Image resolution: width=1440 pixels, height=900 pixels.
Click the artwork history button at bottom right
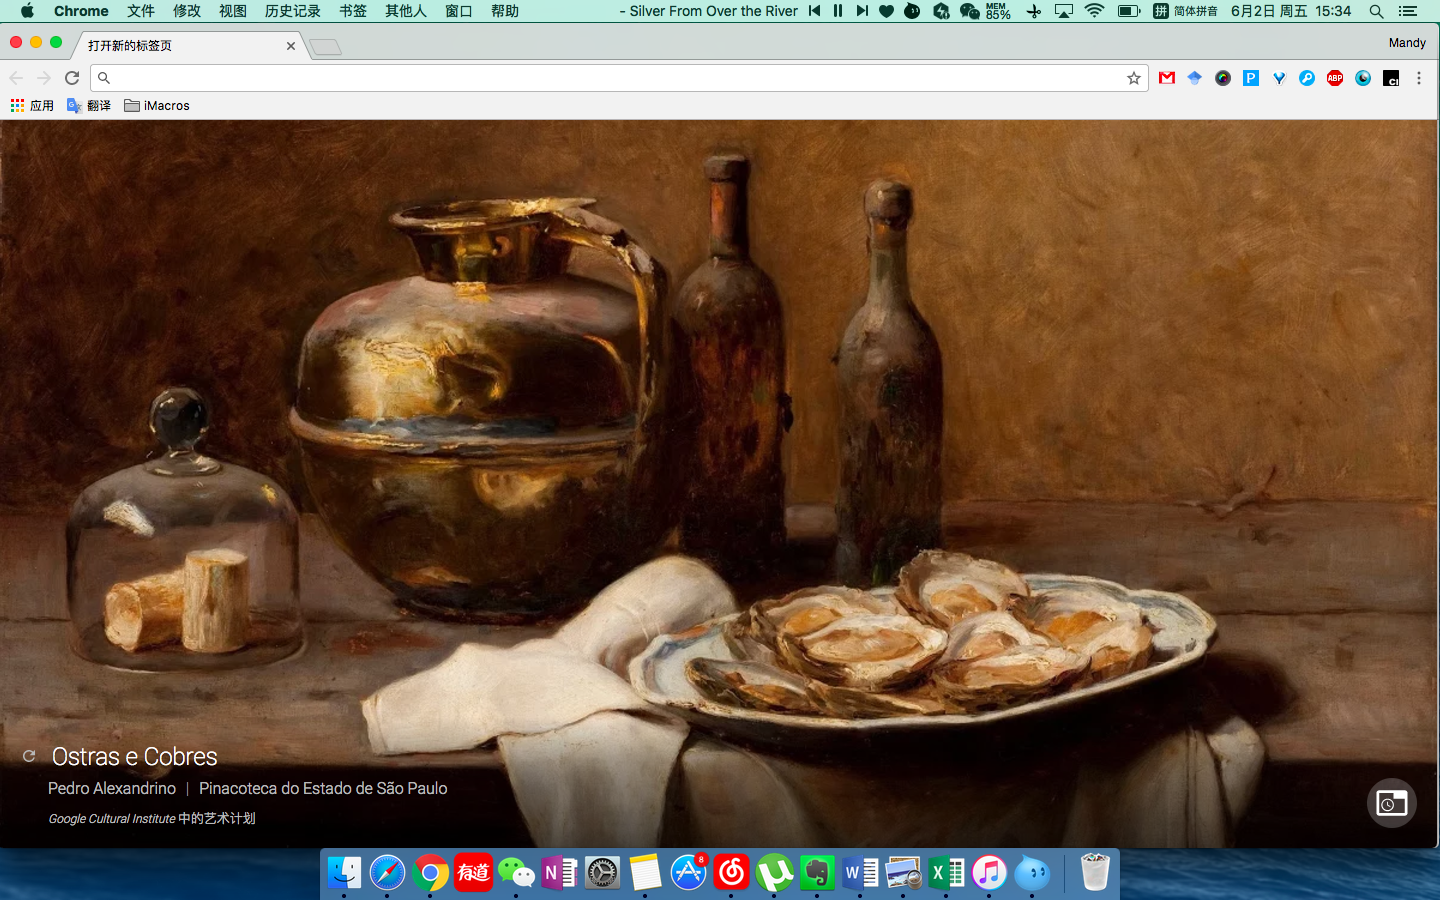coord(1392,803)
